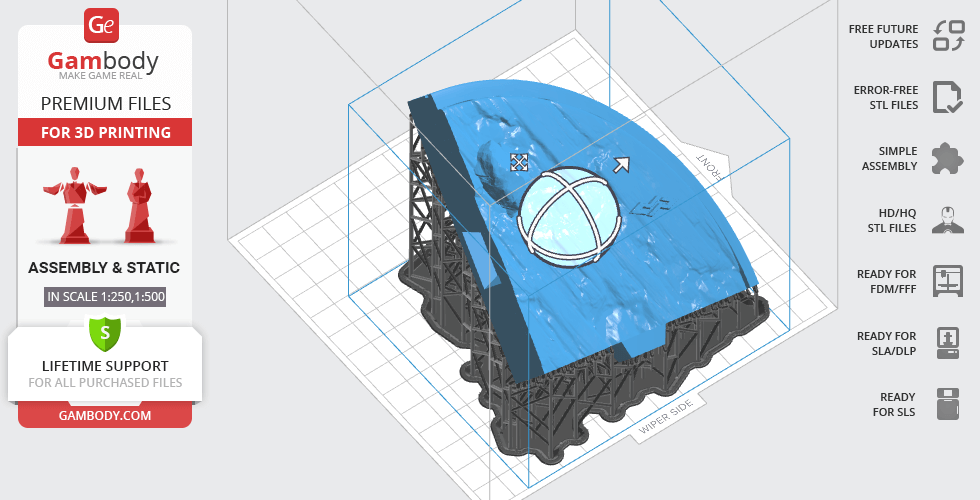The image size is (980, 500).
Task: Click the diagonal scale arrow on model
Action: pos(621,165)
